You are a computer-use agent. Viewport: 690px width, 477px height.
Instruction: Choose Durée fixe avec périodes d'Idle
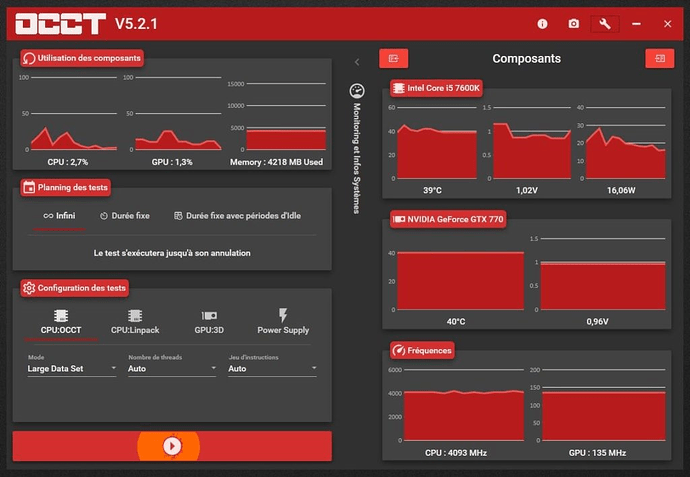pos(237,215)
